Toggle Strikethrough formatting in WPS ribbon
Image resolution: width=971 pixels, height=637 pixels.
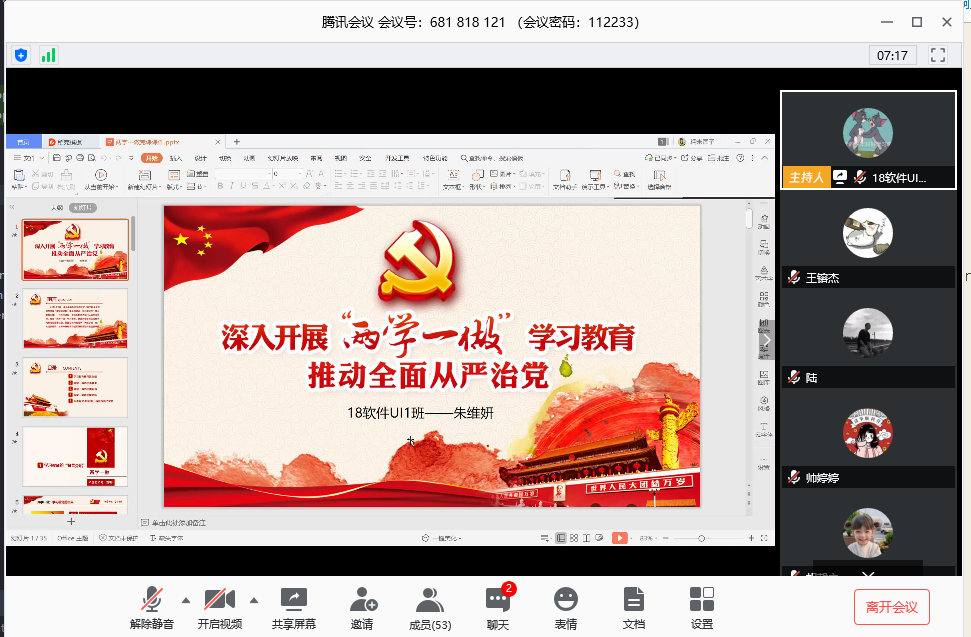(x=255, y=186)
